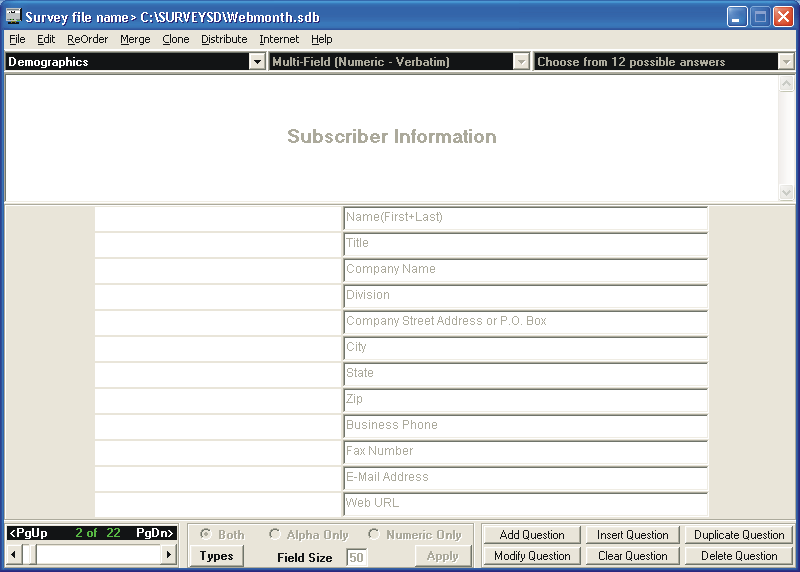
Task: Click the left arrow of page scrollbar
Action: tap(14, 554)
